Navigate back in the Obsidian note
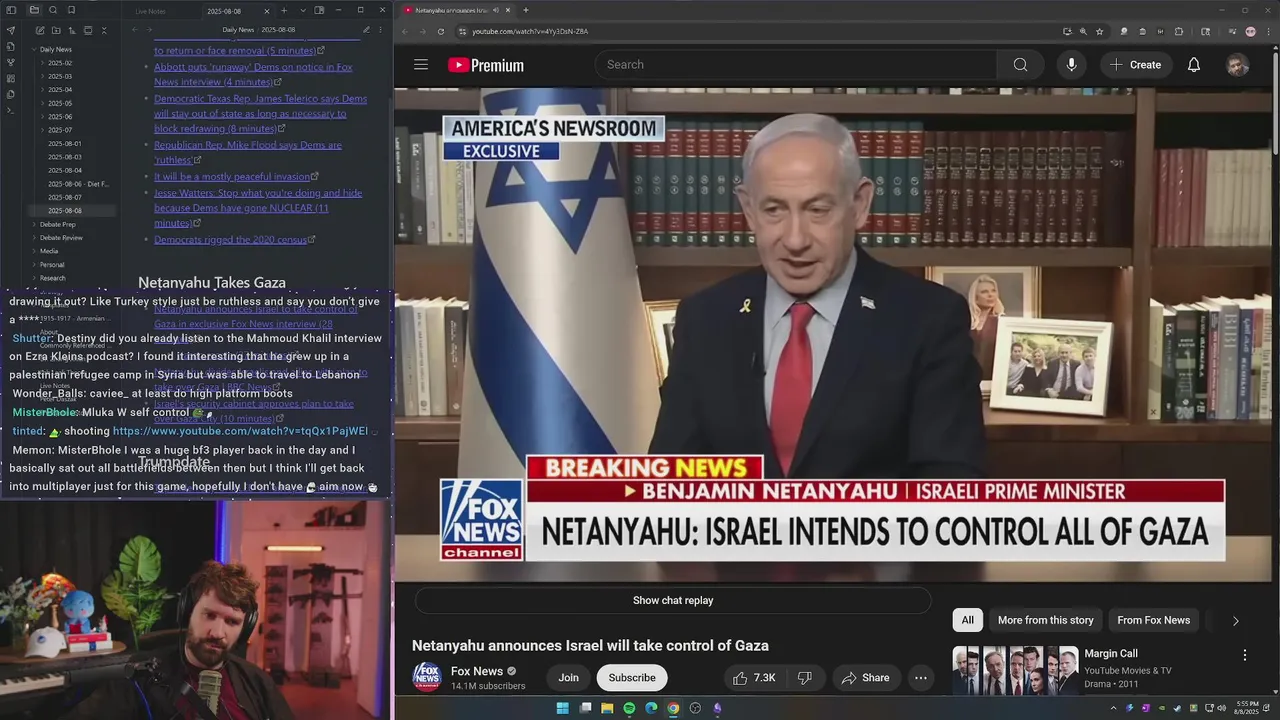 click(135, 30)
